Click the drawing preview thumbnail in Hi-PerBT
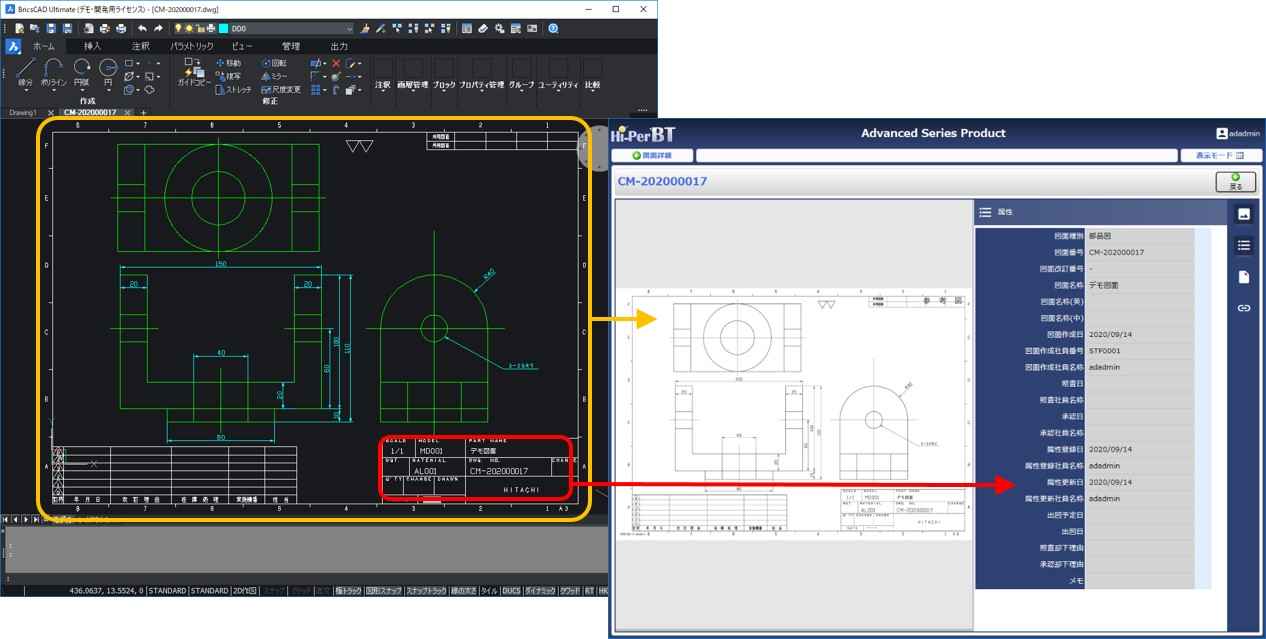 tap(795, 414)
